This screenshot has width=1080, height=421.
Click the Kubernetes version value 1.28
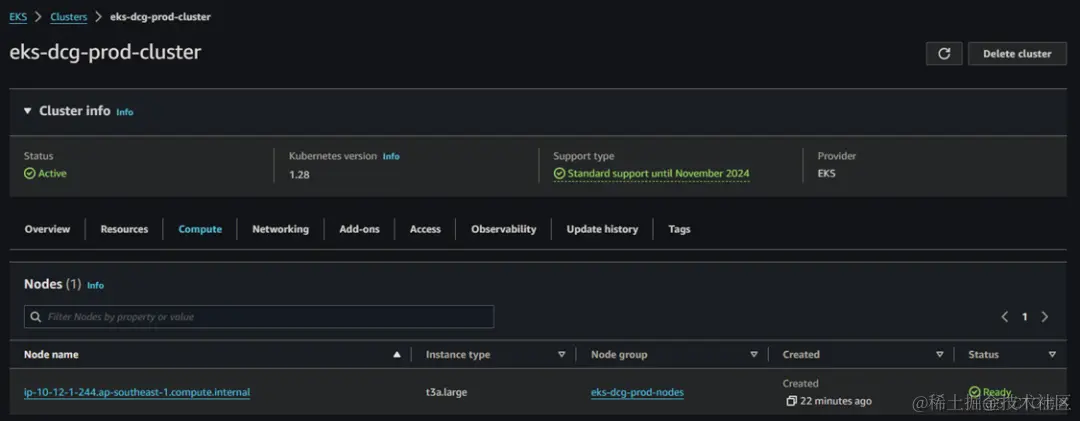[300, 174]
